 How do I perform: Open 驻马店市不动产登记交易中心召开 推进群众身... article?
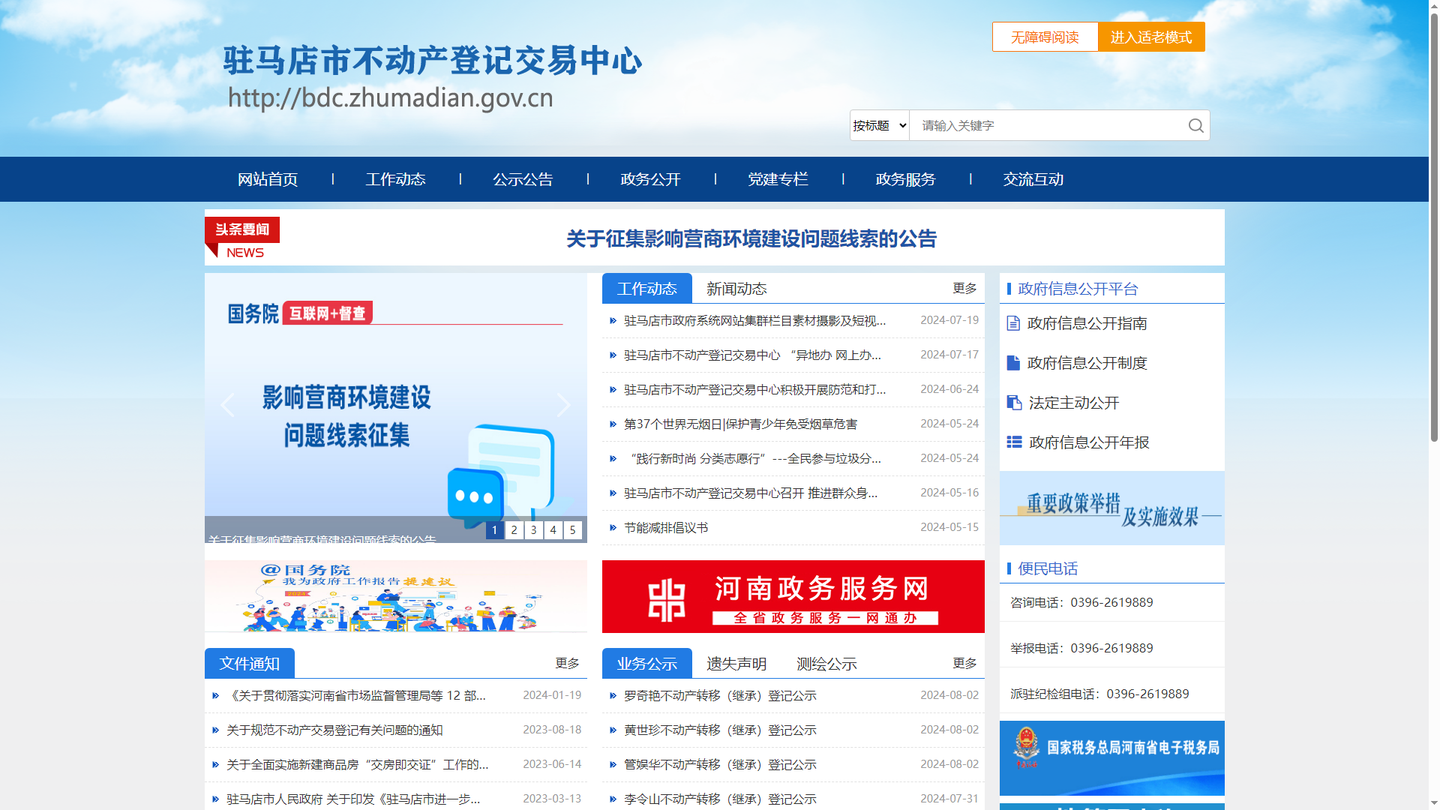pyautogui.click(x=751, y=493)
